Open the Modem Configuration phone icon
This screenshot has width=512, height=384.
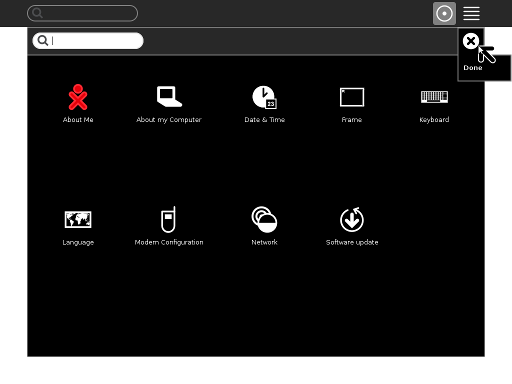coord(168,219)
